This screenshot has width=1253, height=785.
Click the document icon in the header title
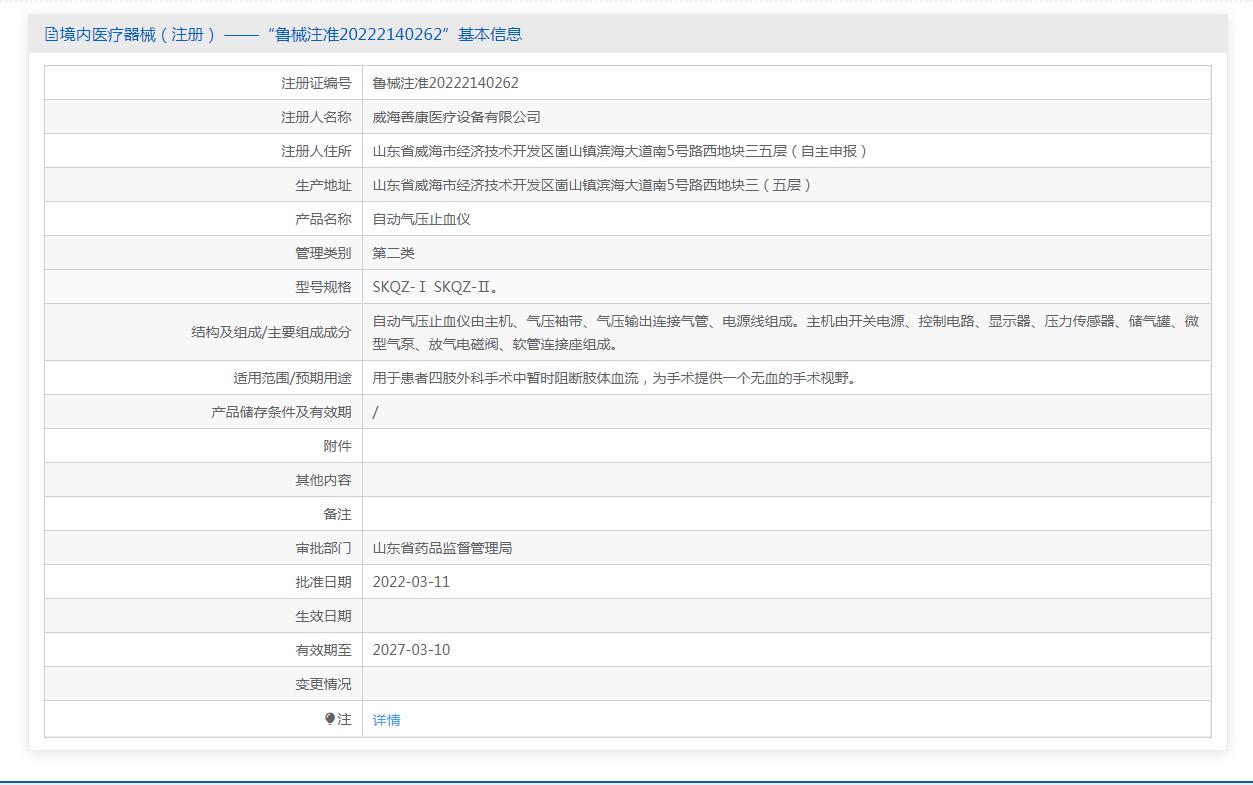52,34
